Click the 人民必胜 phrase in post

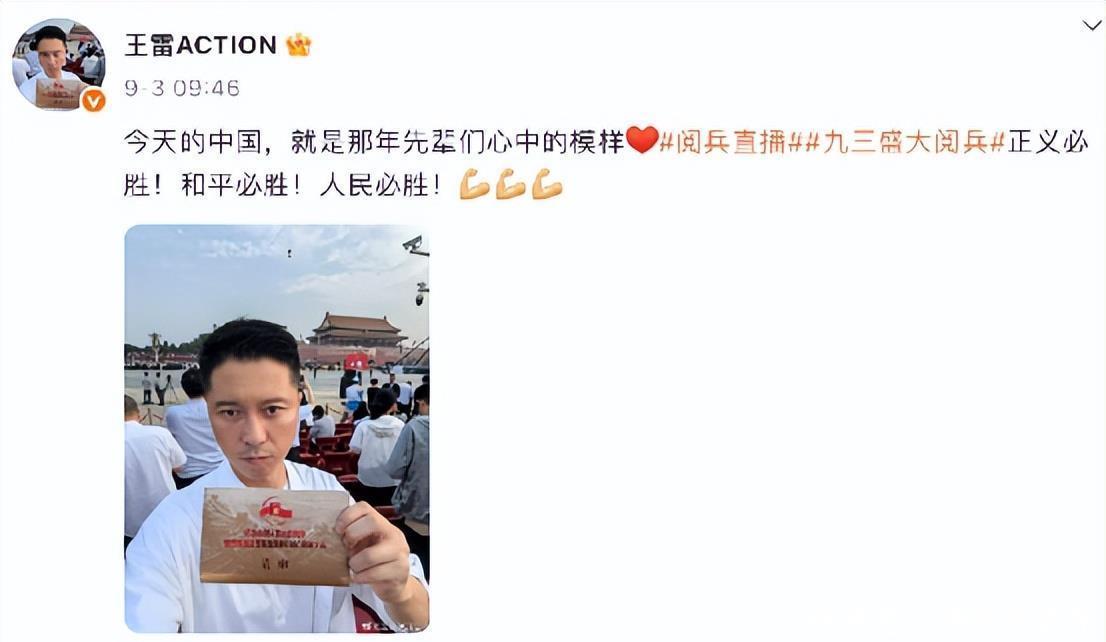pyautogui.click(x=374, y=186)
